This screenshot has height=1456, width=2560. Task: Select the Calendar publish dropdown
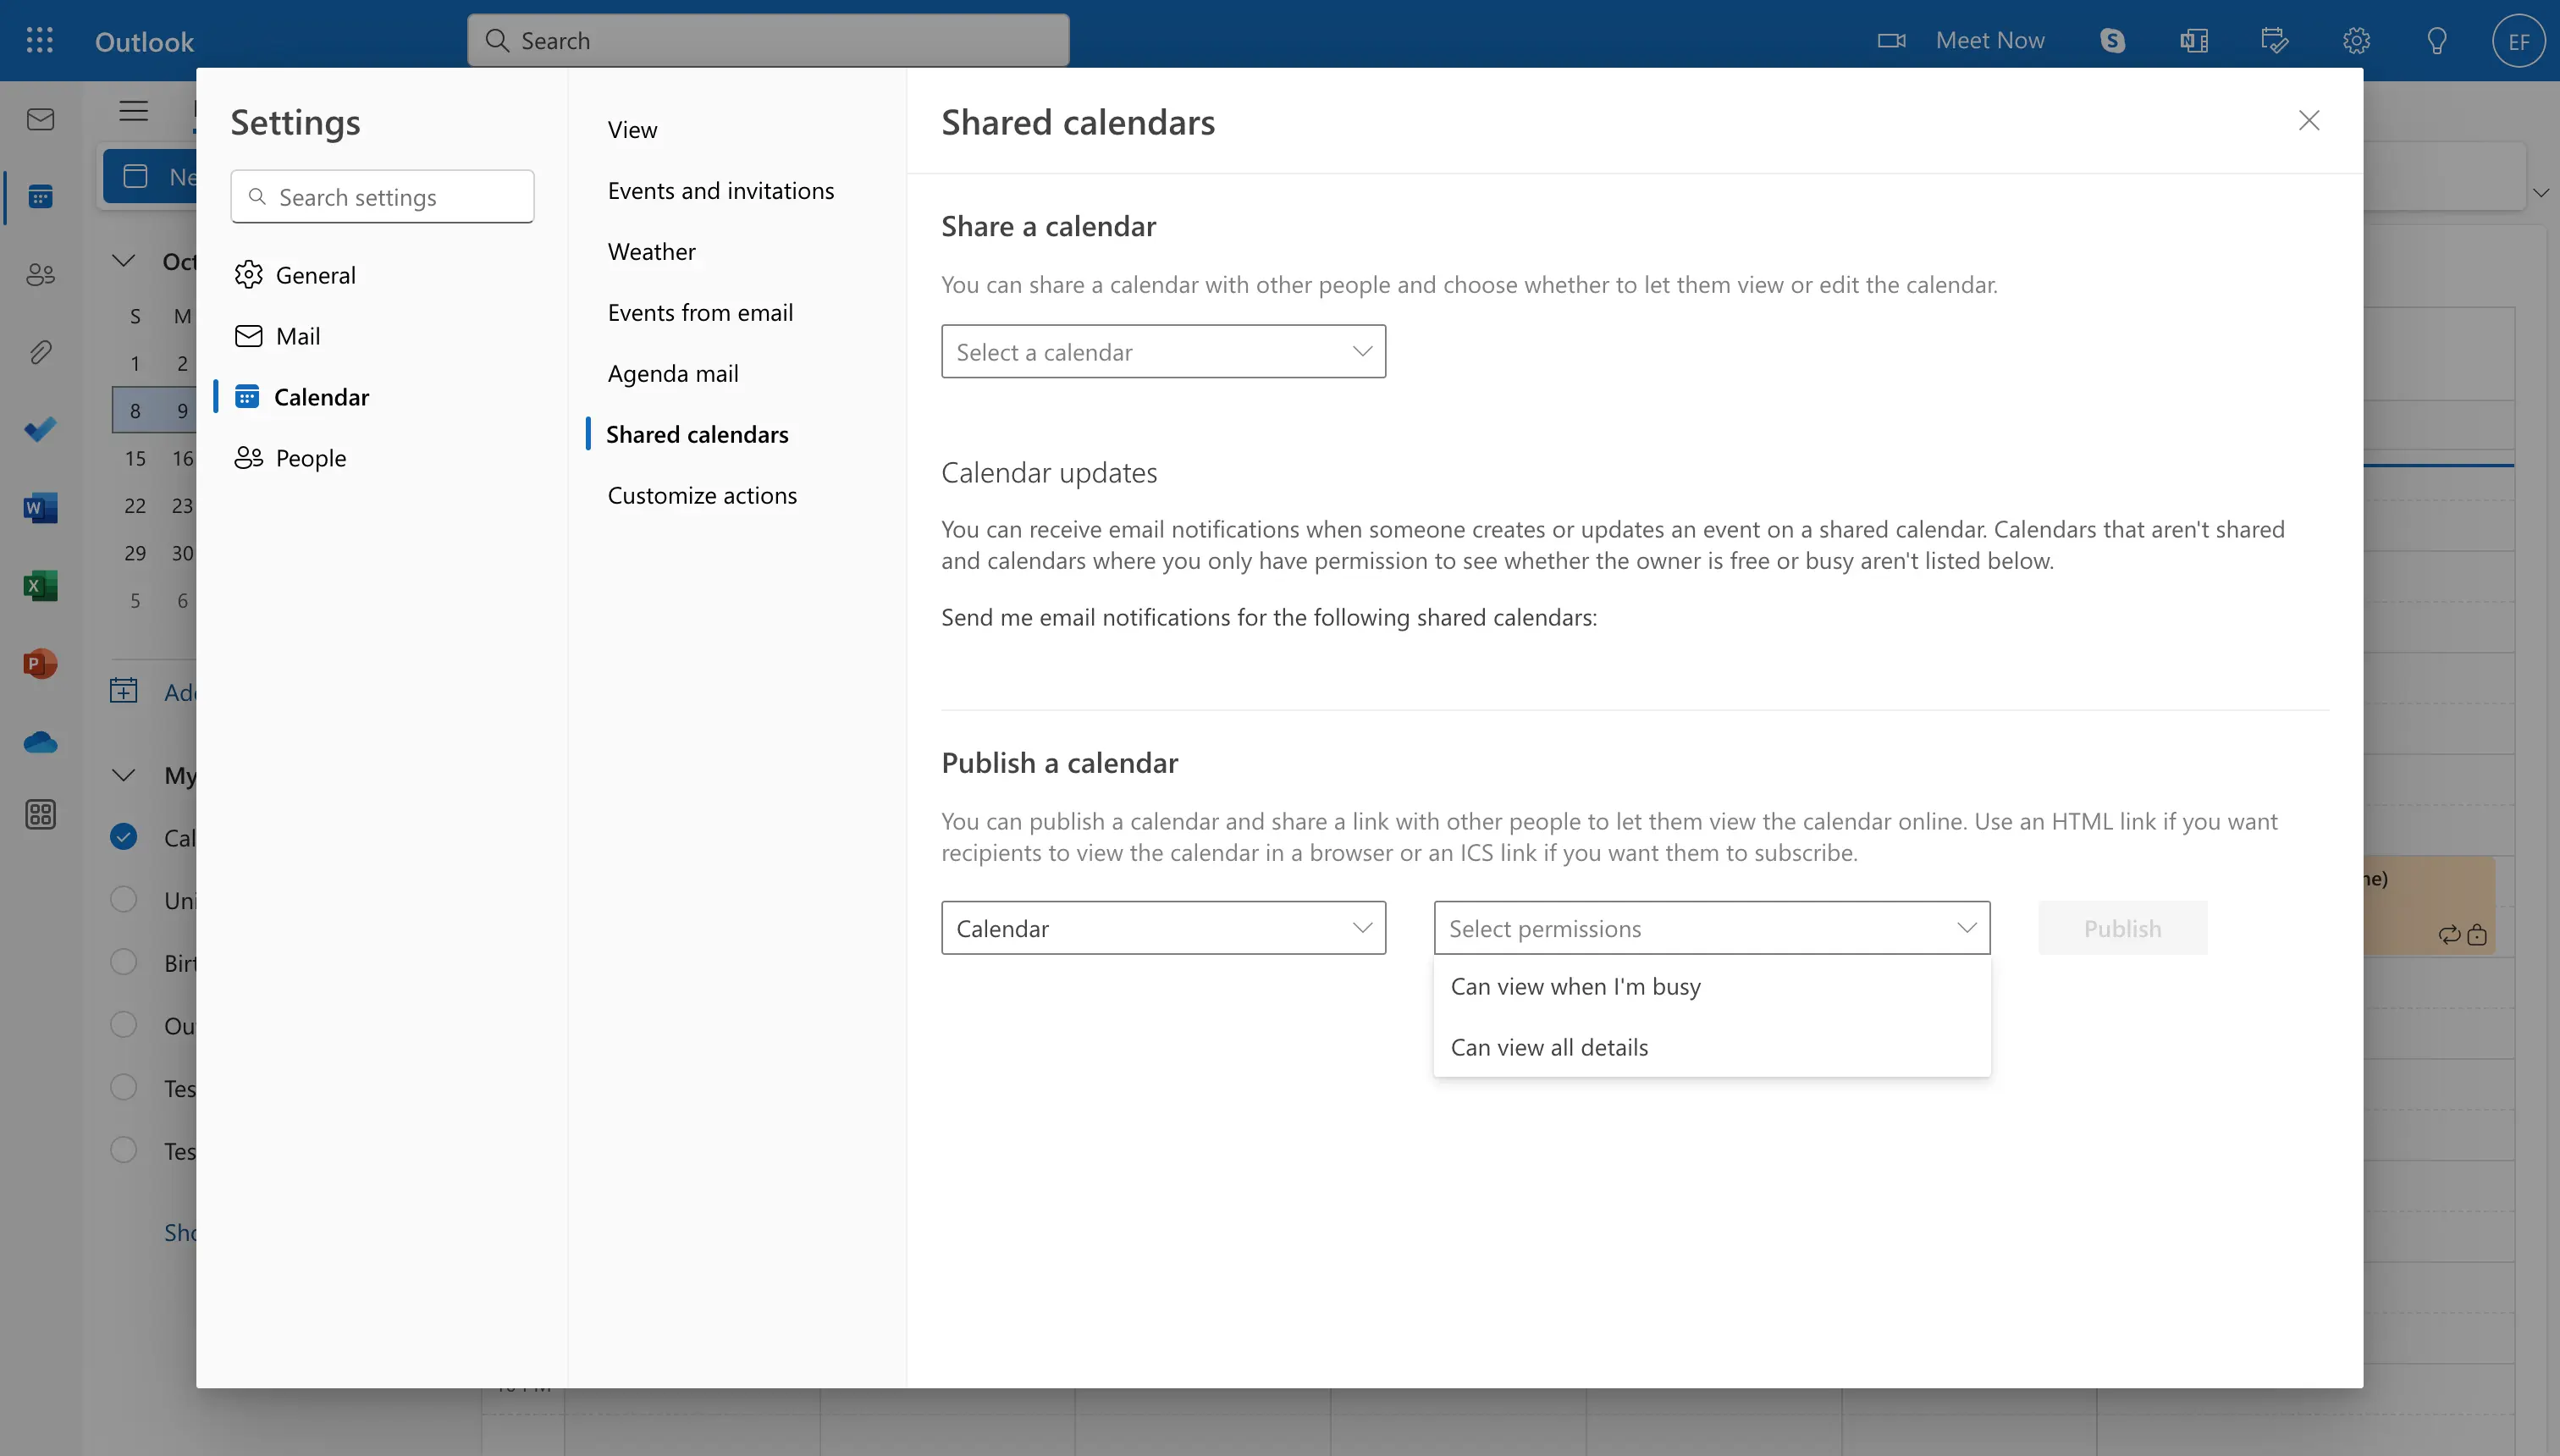(1162, 927)
